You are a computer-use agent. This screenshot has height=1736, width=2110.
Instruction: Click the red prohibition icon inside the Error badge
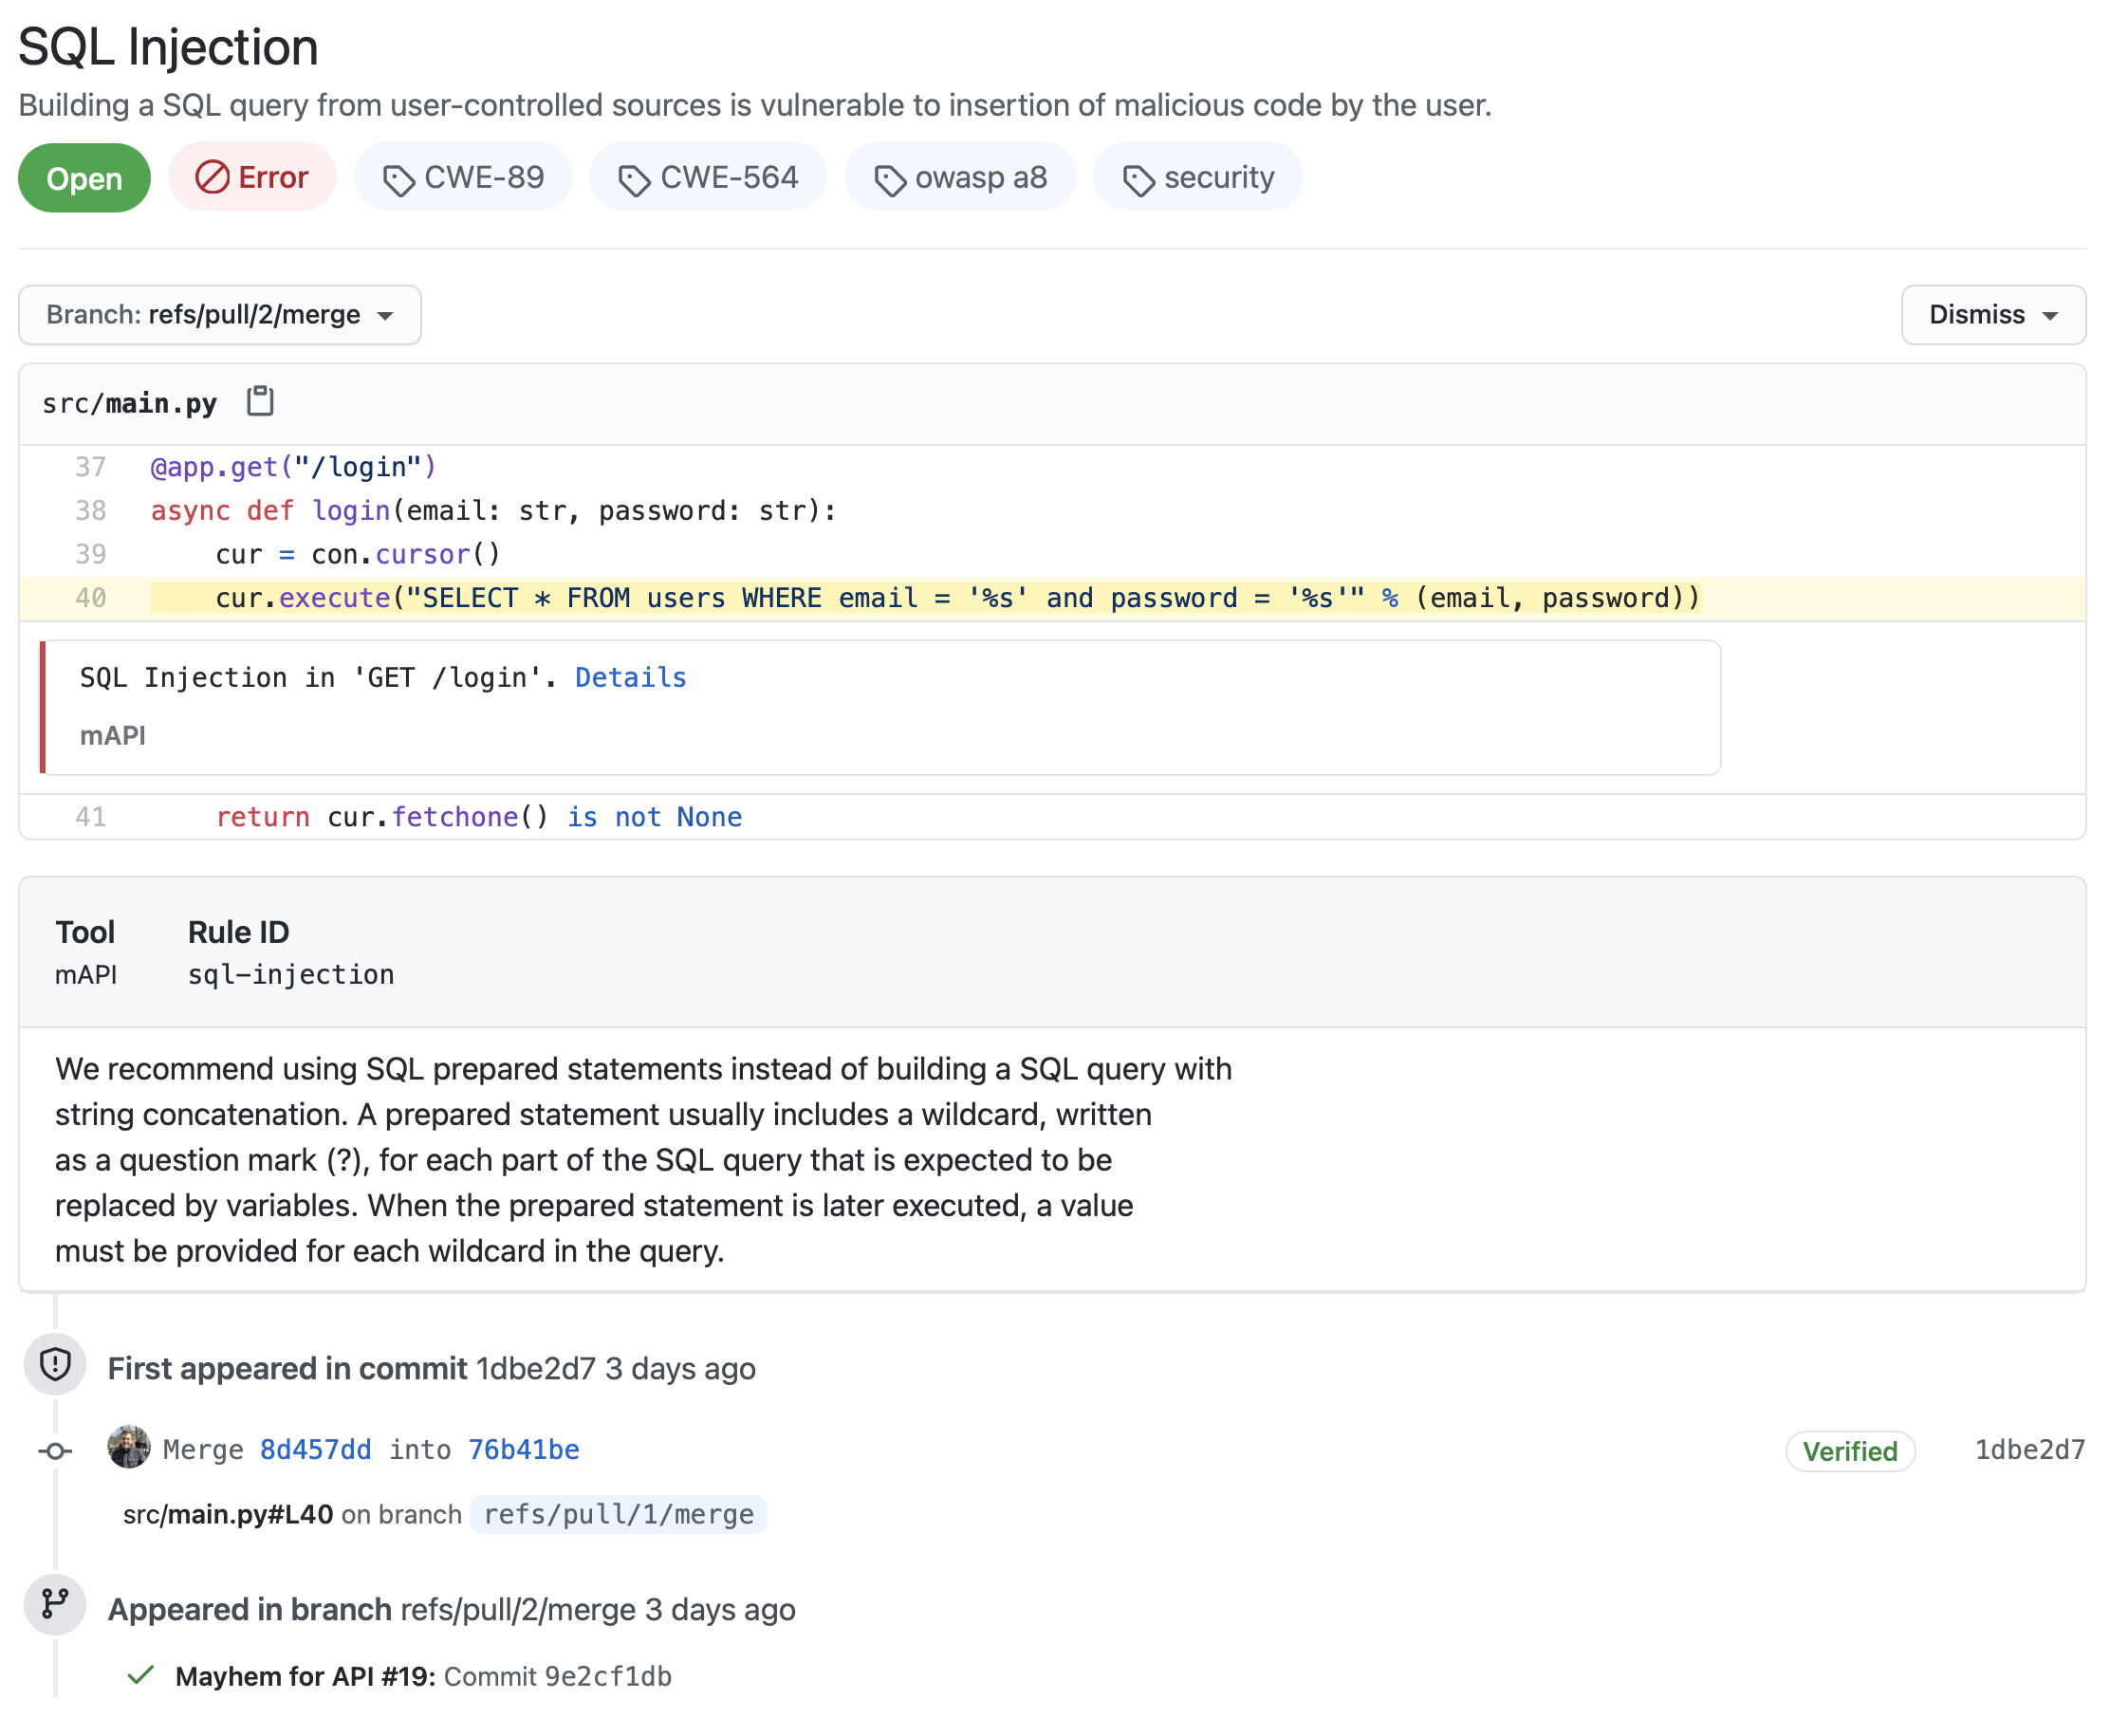[x=212, y=177]
